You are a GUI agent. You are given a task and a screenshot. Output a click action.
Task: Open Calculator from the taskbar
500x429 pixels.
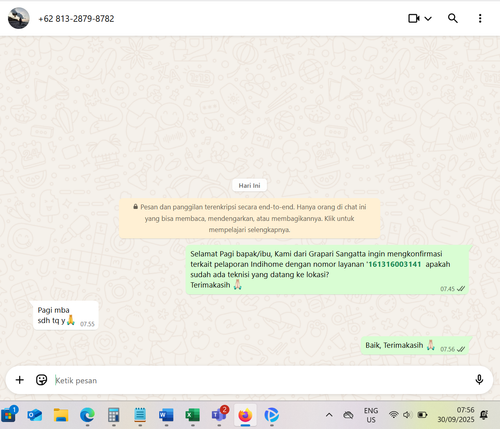pyautogui.click(x=114, y=415)
